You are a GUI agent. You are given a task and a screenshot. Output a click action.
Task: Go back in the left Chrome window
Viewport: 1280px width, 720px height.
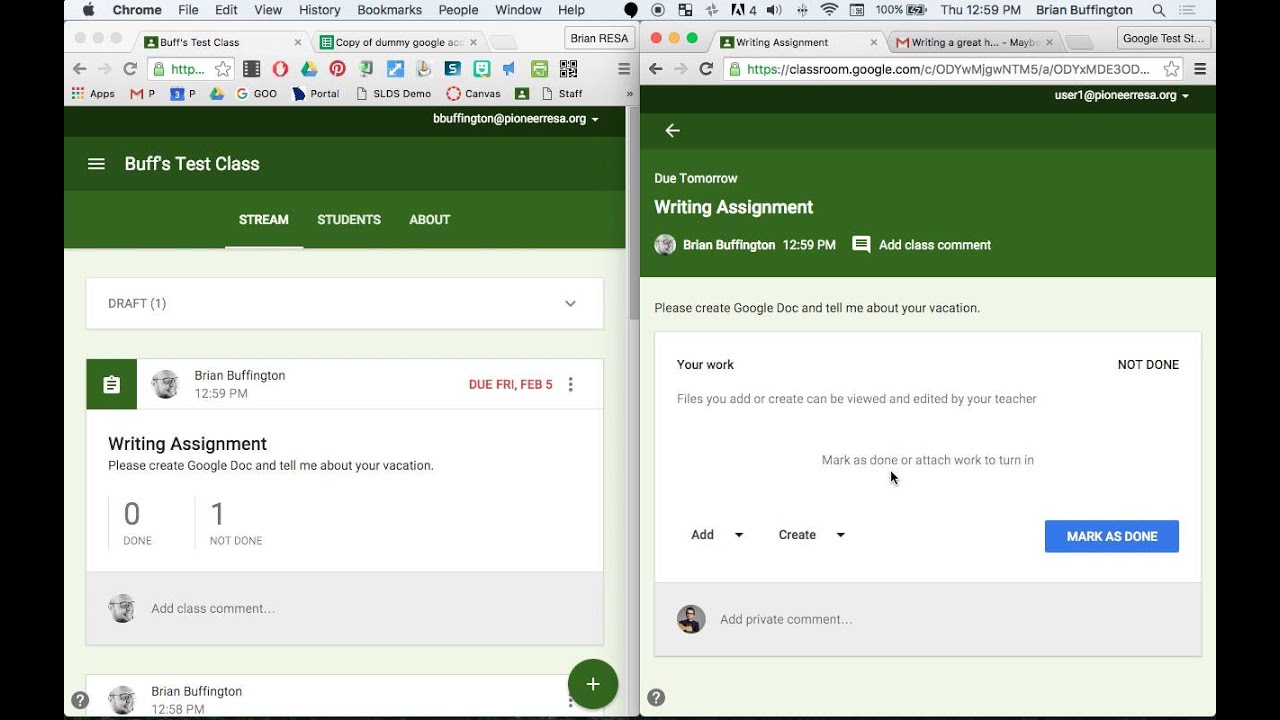[80, 69]
